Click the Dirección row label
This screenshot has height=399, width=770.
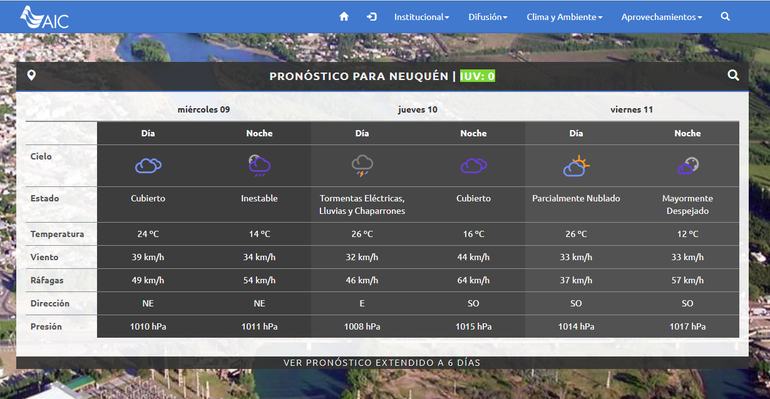(x=50, y=303)
